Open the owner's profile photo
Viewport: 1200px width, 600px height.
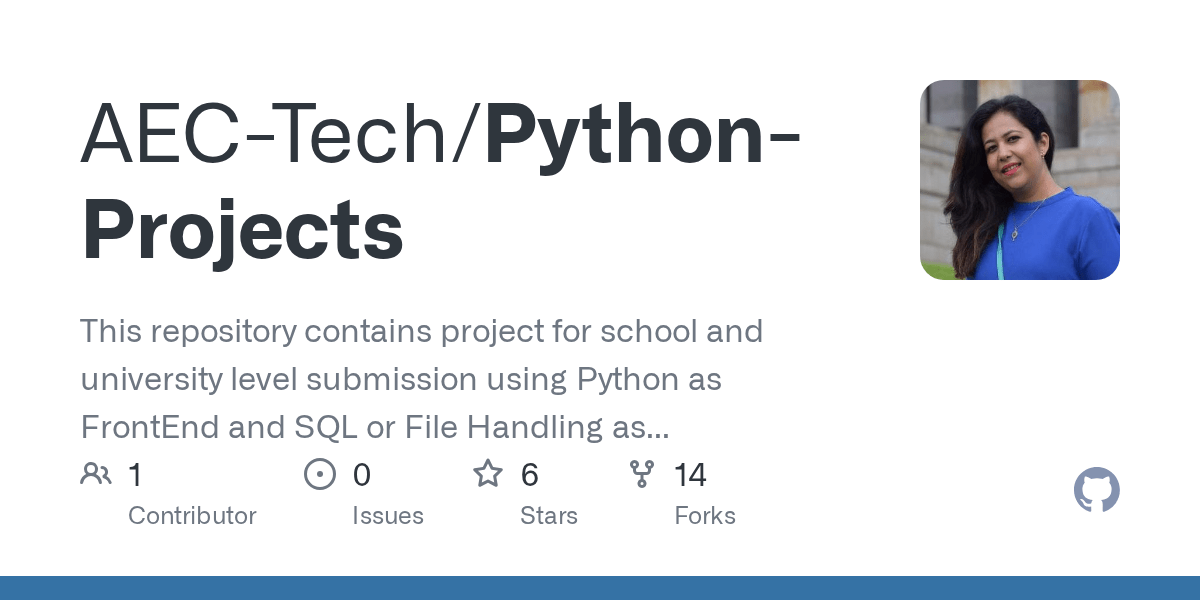tap(1020, 180)
